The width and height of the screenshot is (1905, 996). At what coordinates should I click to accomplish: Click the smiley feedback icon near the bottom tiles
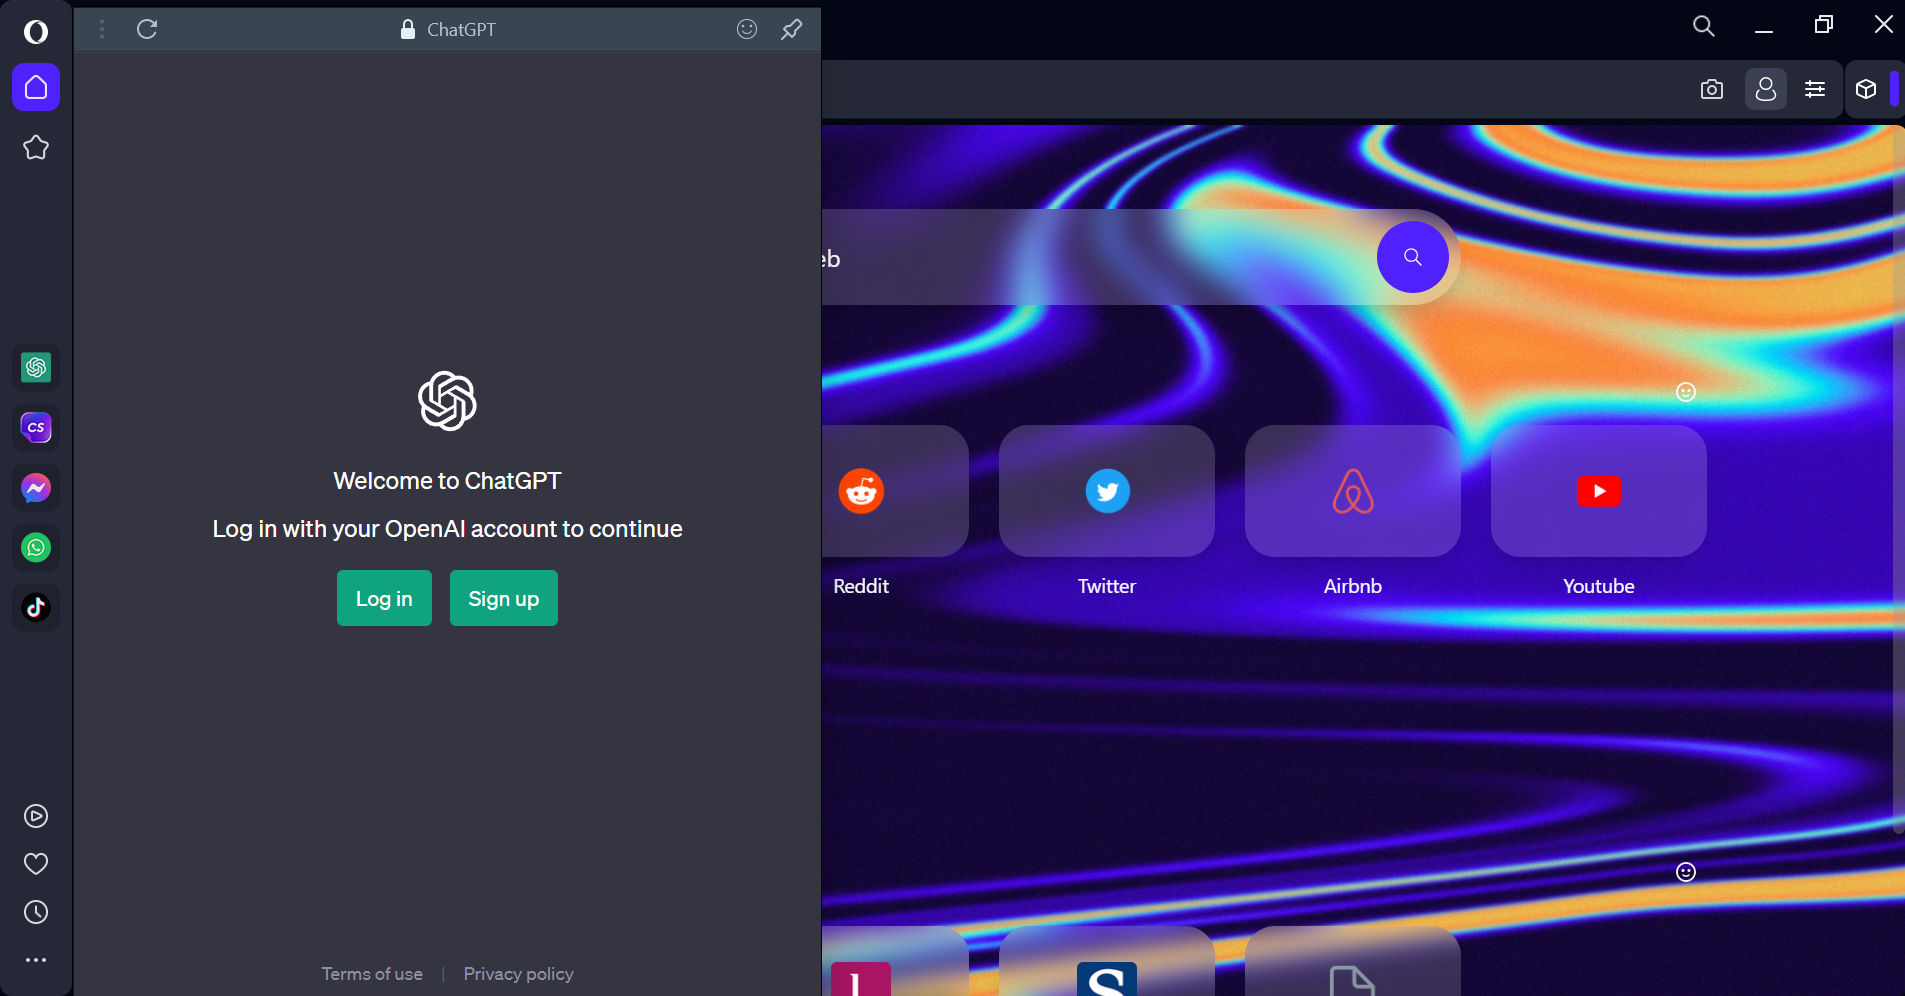[1686, 872]
